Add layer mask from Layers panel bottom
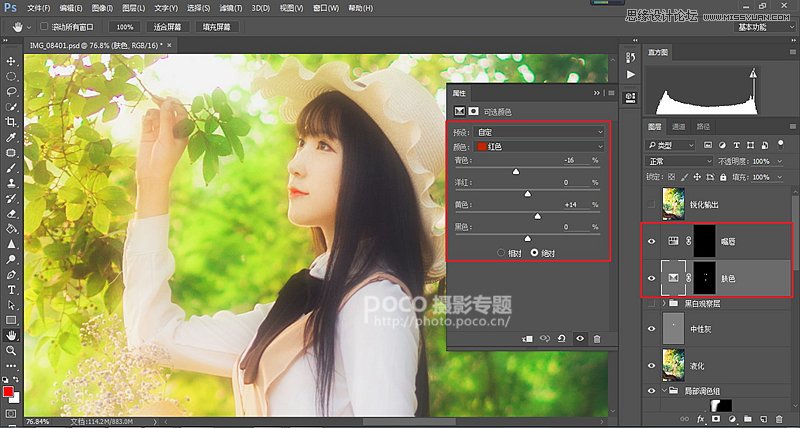The height and width of the screenshot is (428, 800). pyautogui.click(x=716, y=419)
